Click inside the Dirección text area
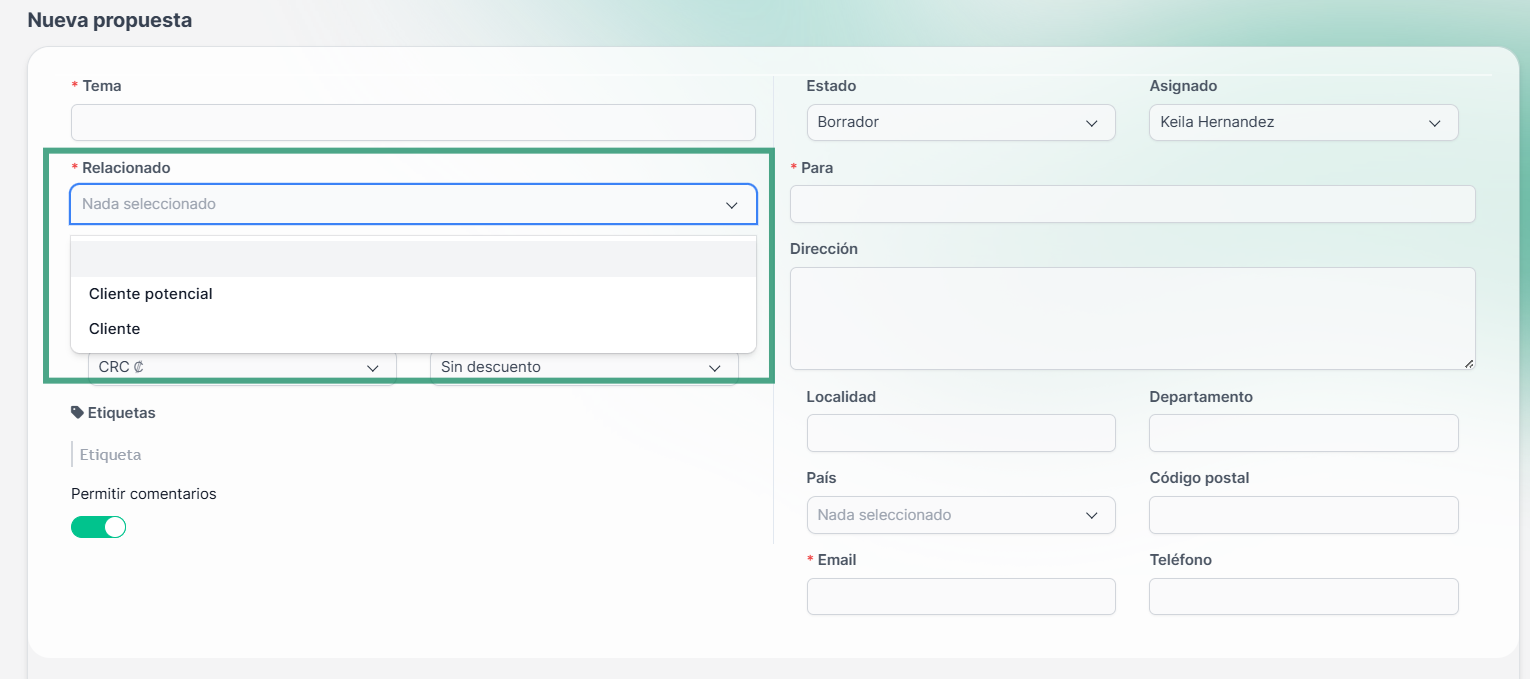The width and height of the screenshot is (1530, 679). (1132, 318)
